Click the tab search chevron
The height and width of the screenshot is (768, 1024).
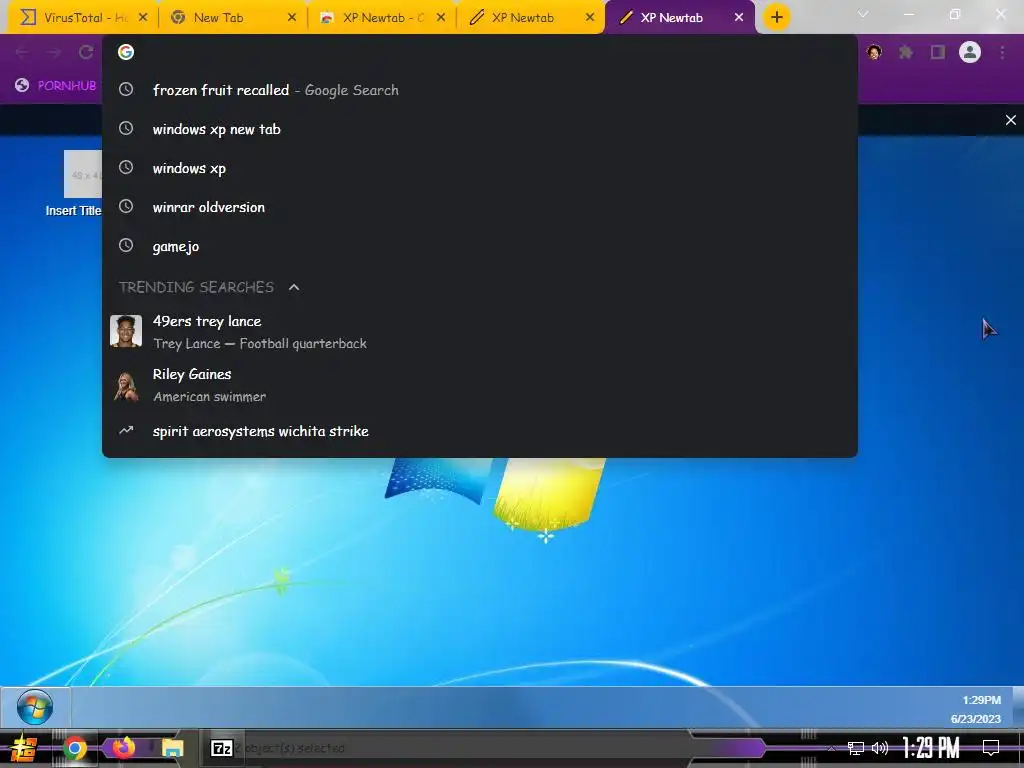coord(863,14)
